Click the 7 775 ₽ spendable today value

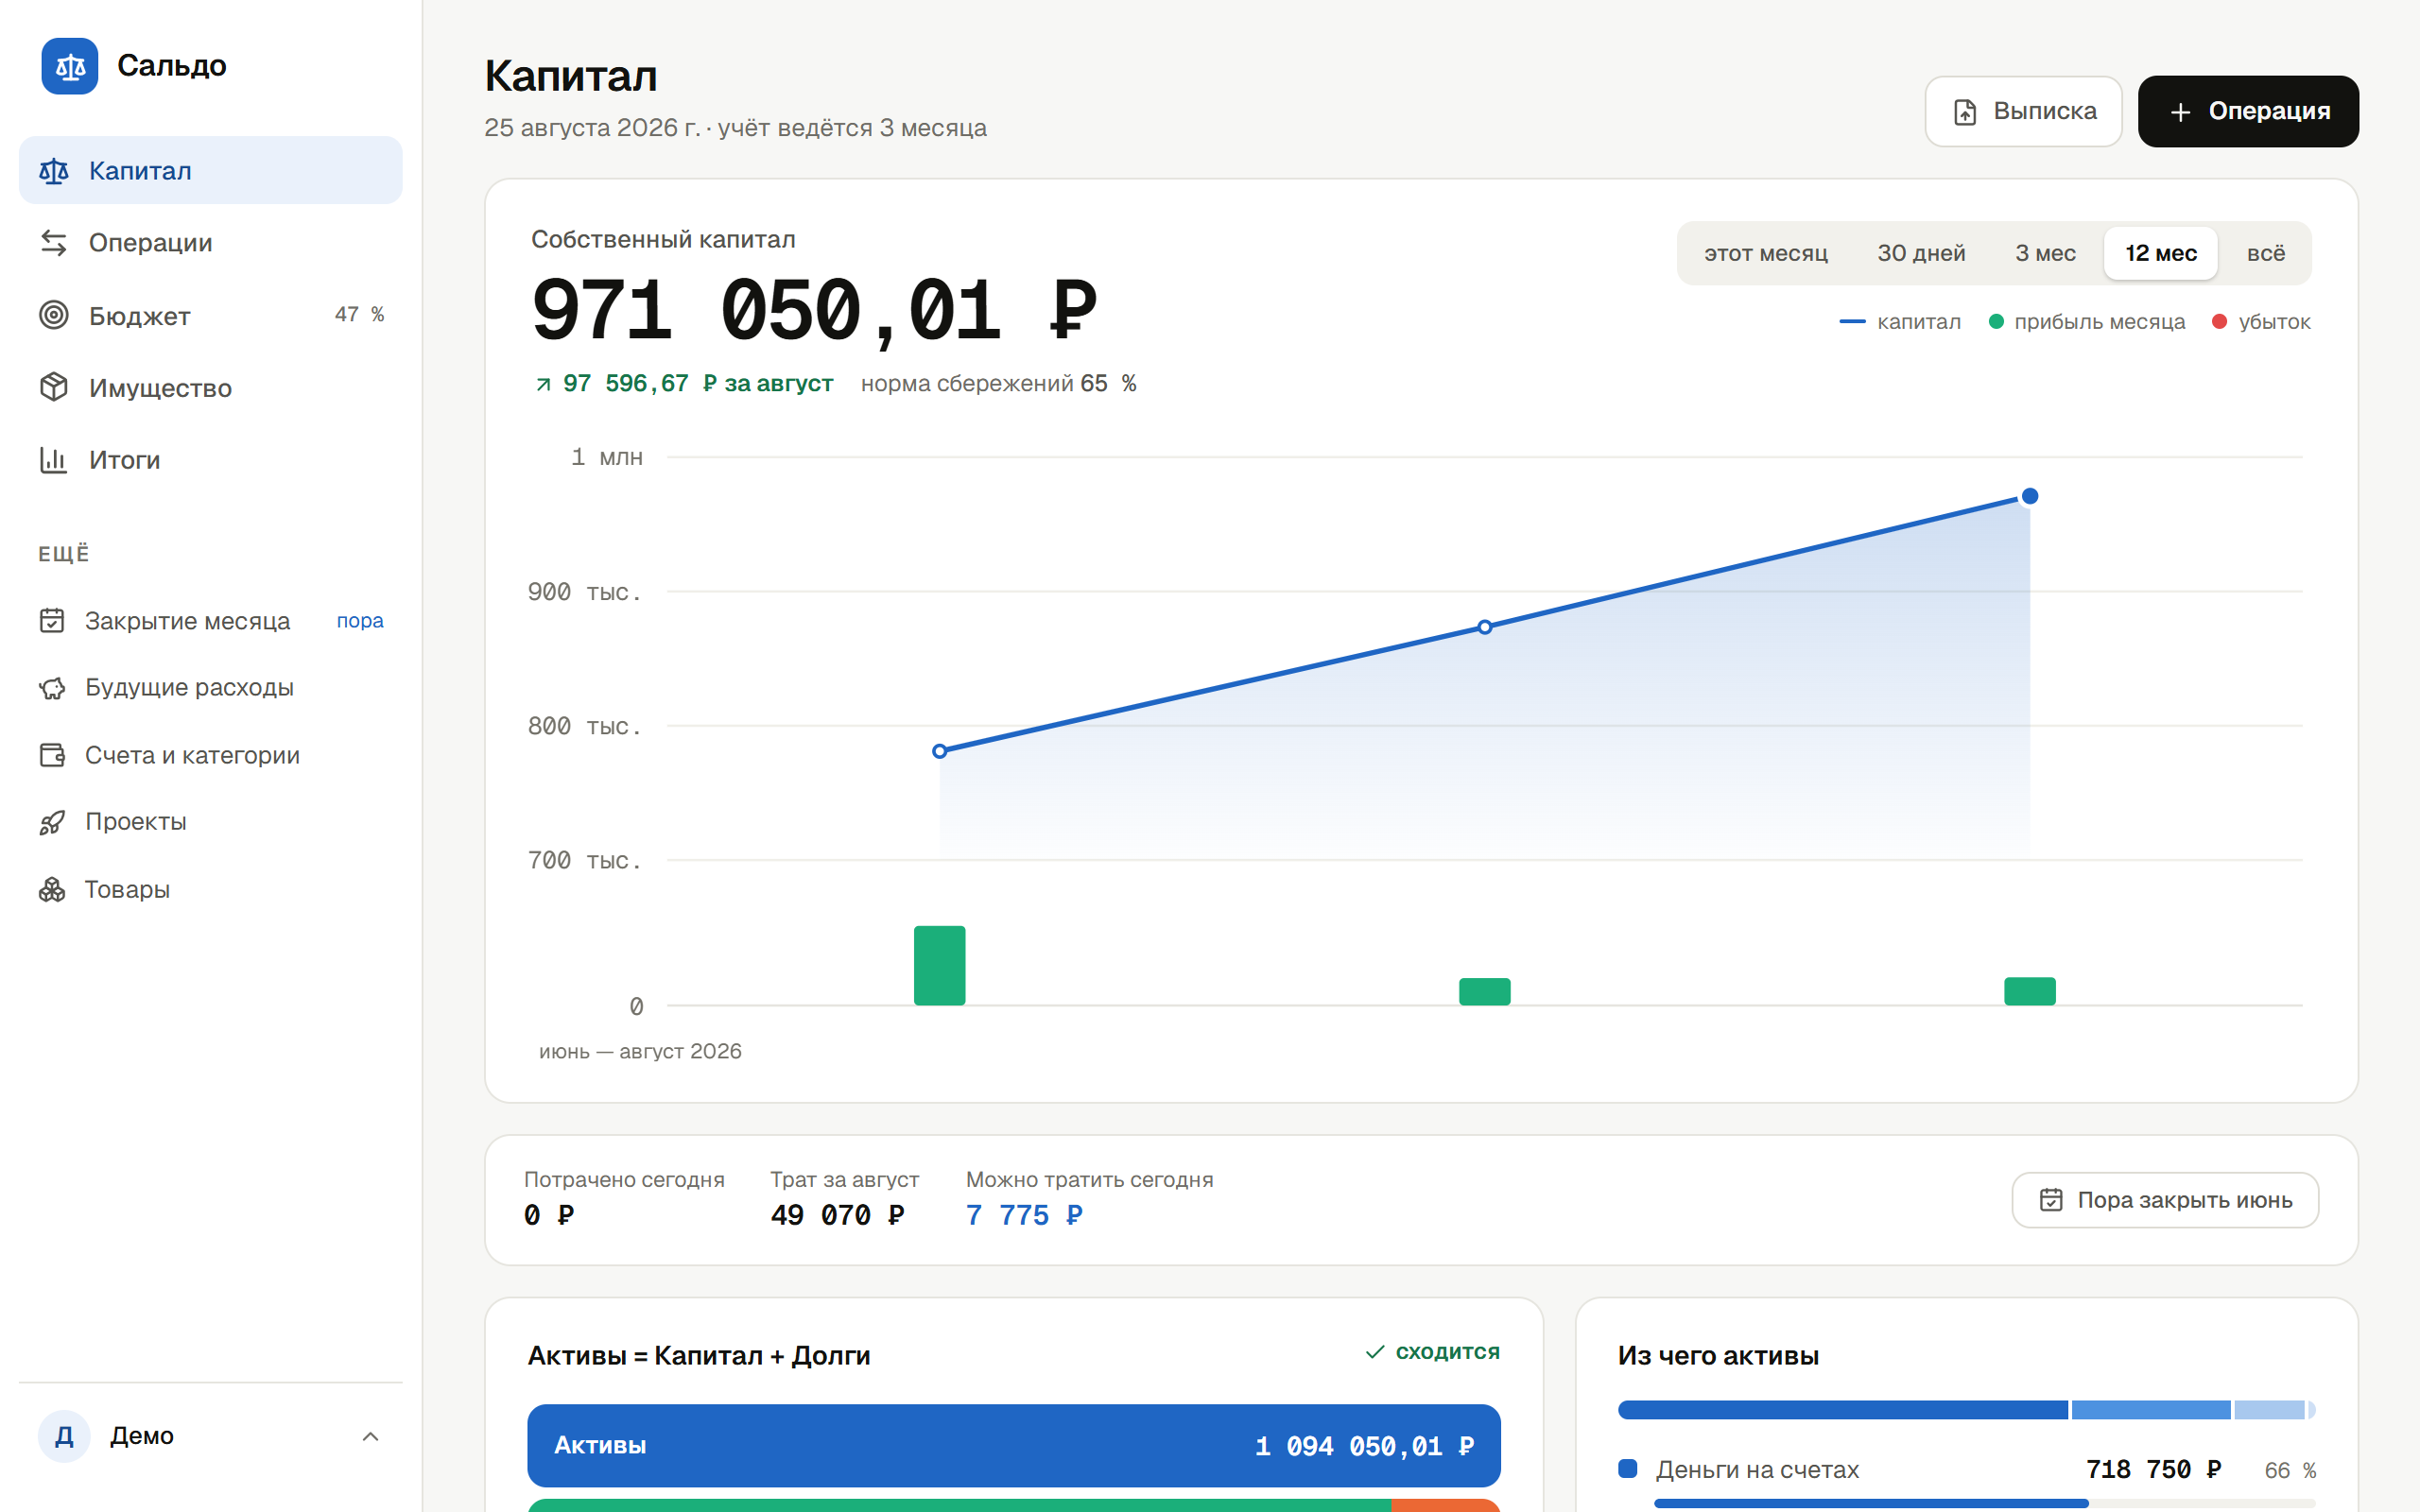click(x=1024, y=1215)
